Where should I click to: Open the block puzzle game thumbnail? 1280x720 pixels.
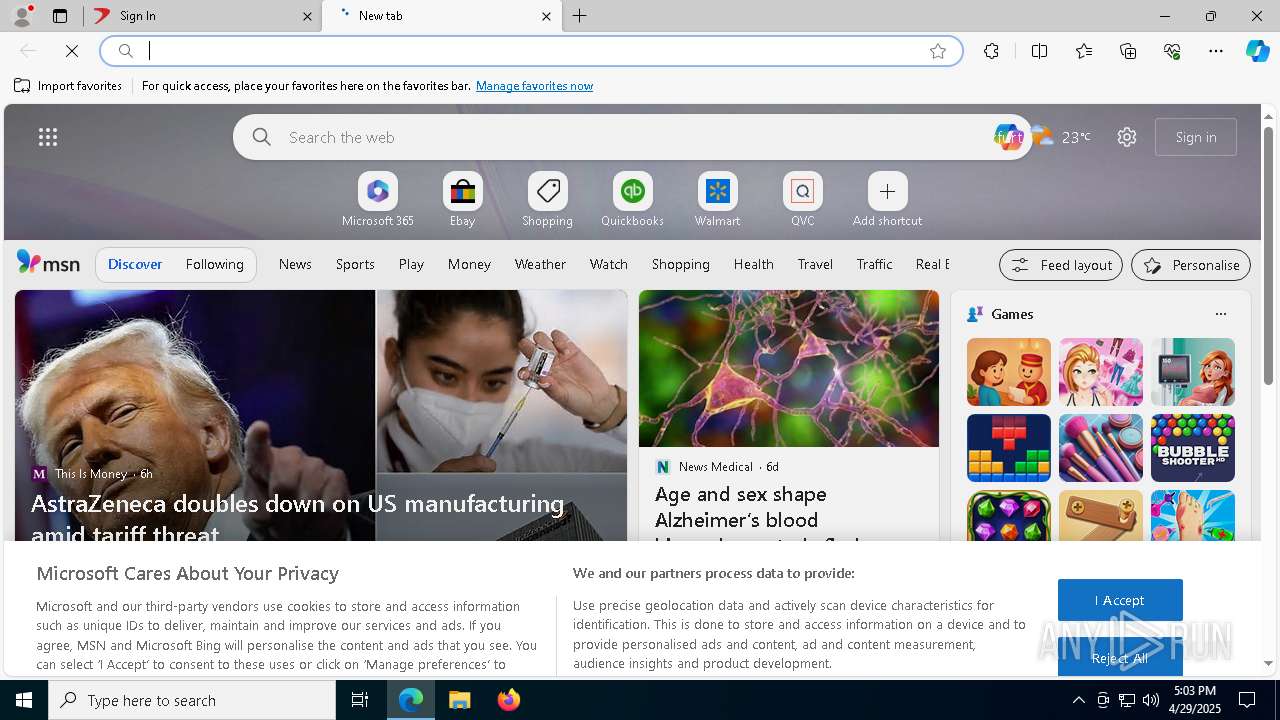click(1009, 448)
